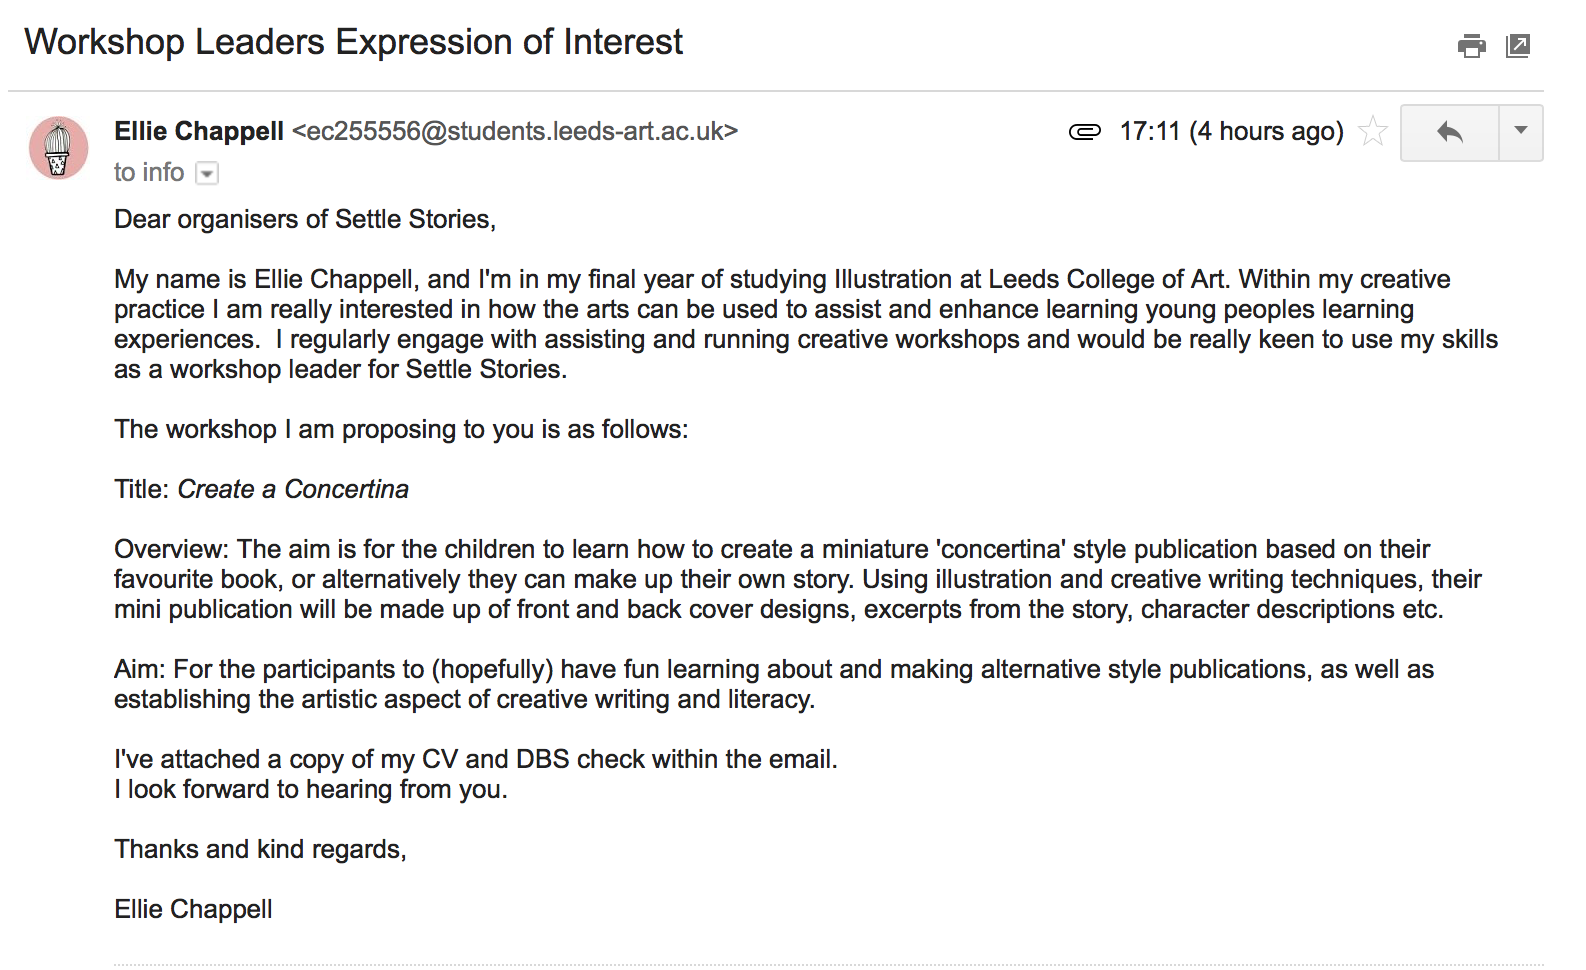Viewport: 1586px width, 970px height.
Task: Click sender name Ellie Chappell in header
Action: pyautogui.click(x=199, y=132)
